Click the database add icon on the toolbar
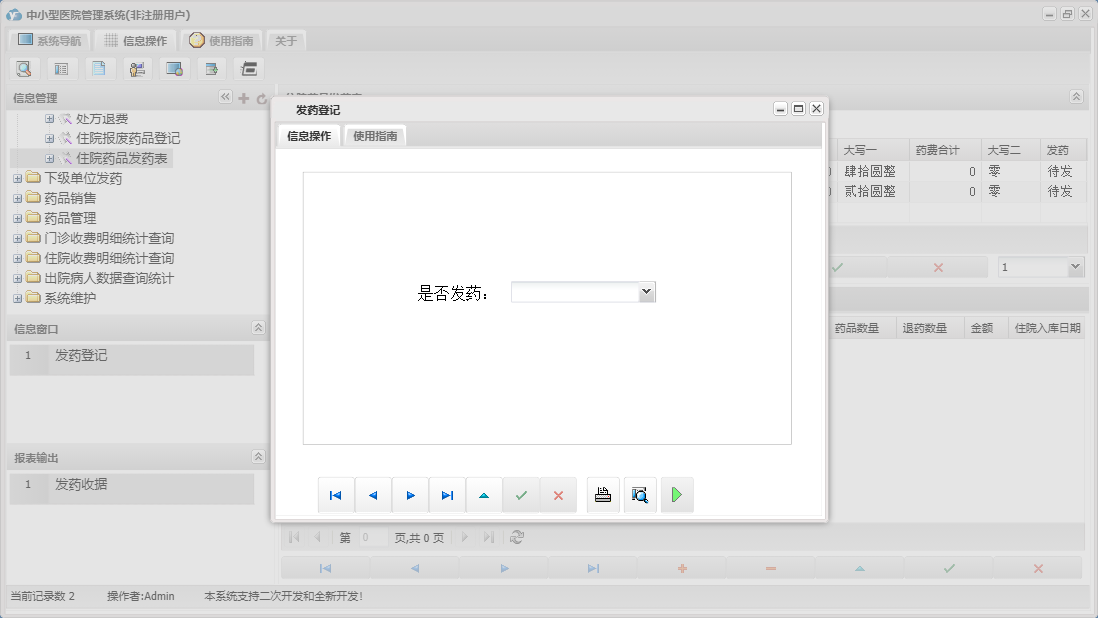Screen dimensions: 1098x618 point(211,68)
